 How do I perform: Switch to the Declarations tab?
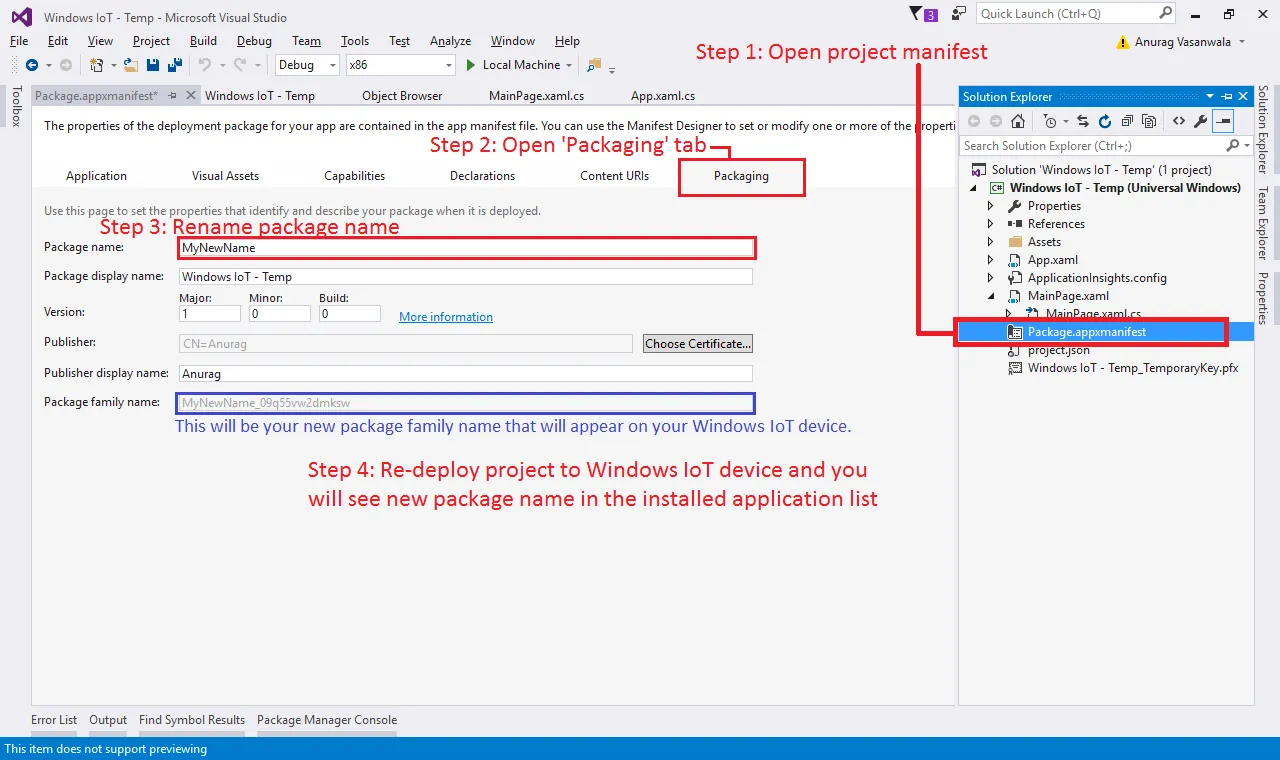(x=483, y=176)
